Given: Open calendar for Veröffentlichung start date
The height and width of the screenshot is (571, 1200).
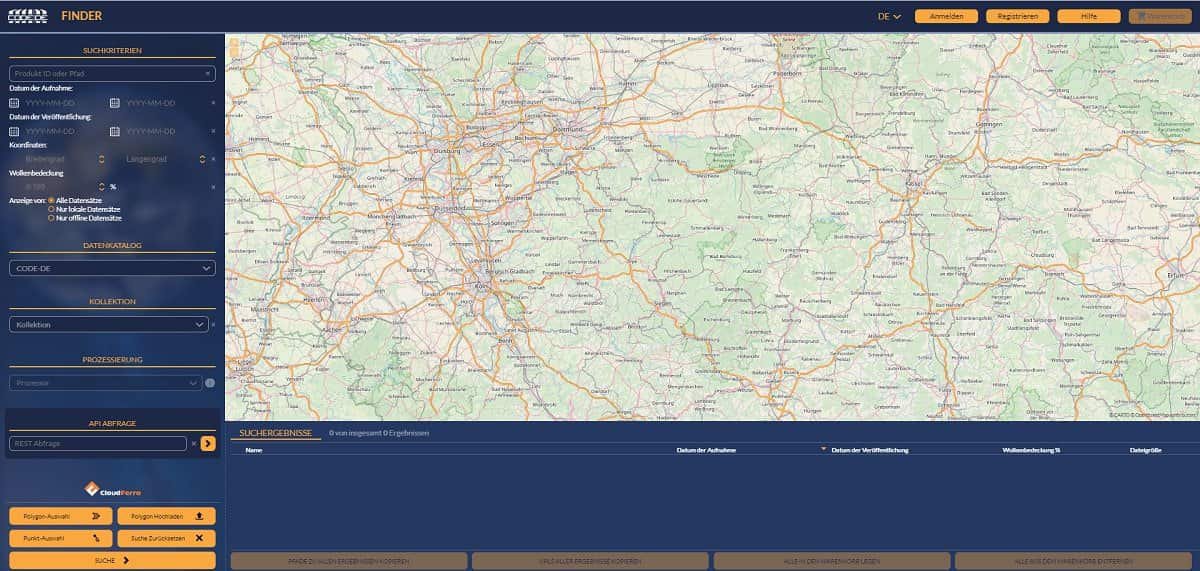Looking at the screenshot, I should click(x=14, y=131).
